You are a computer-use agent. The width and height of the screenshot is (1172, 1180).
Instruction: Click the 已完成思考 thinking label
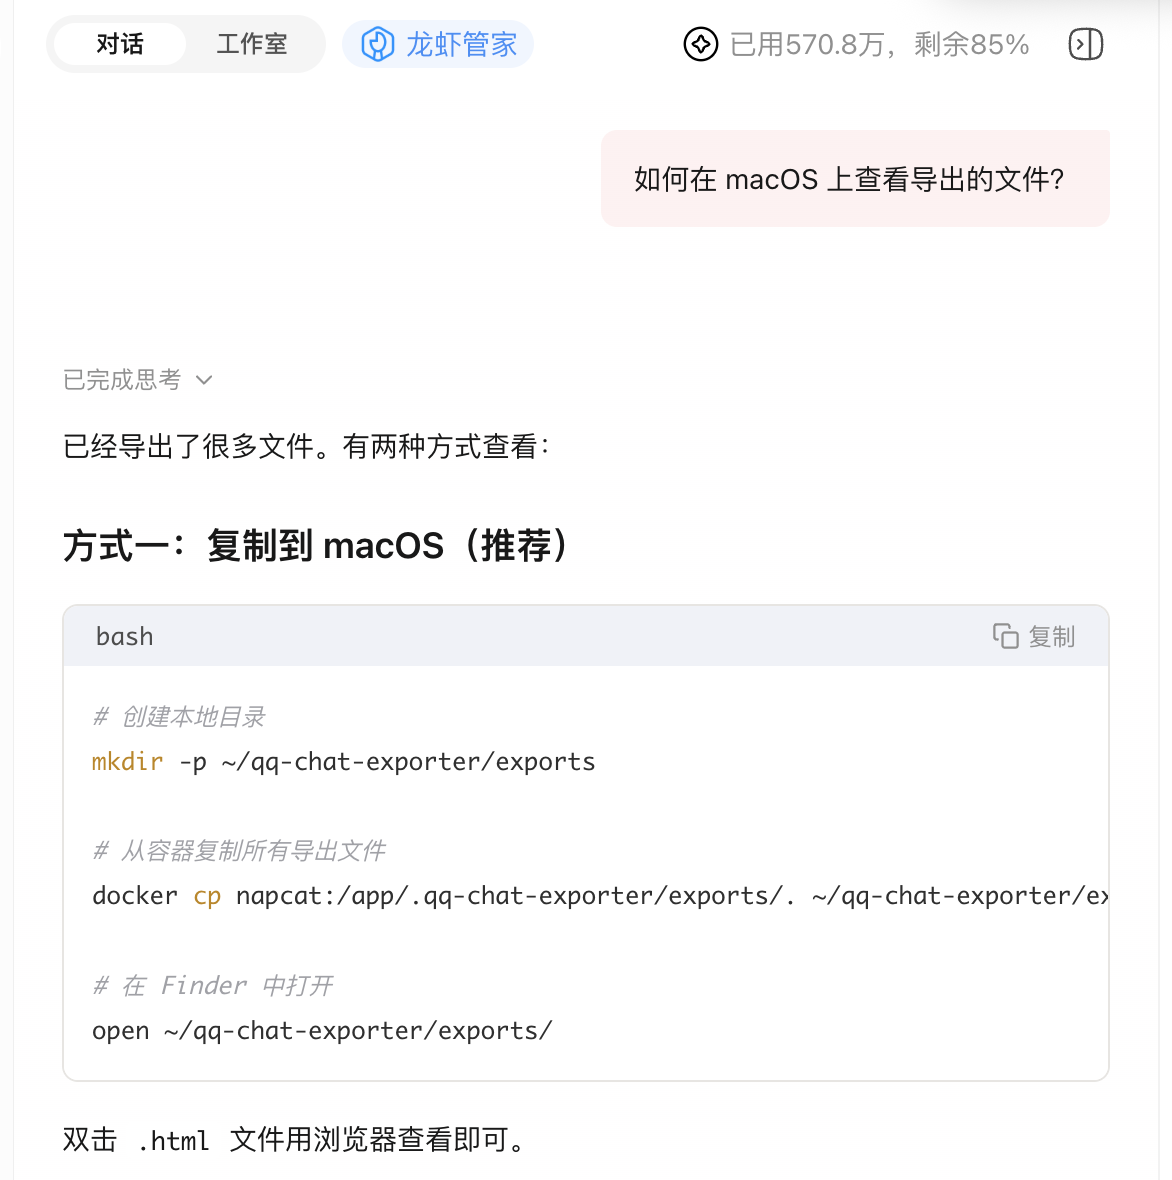coord(122,380)
